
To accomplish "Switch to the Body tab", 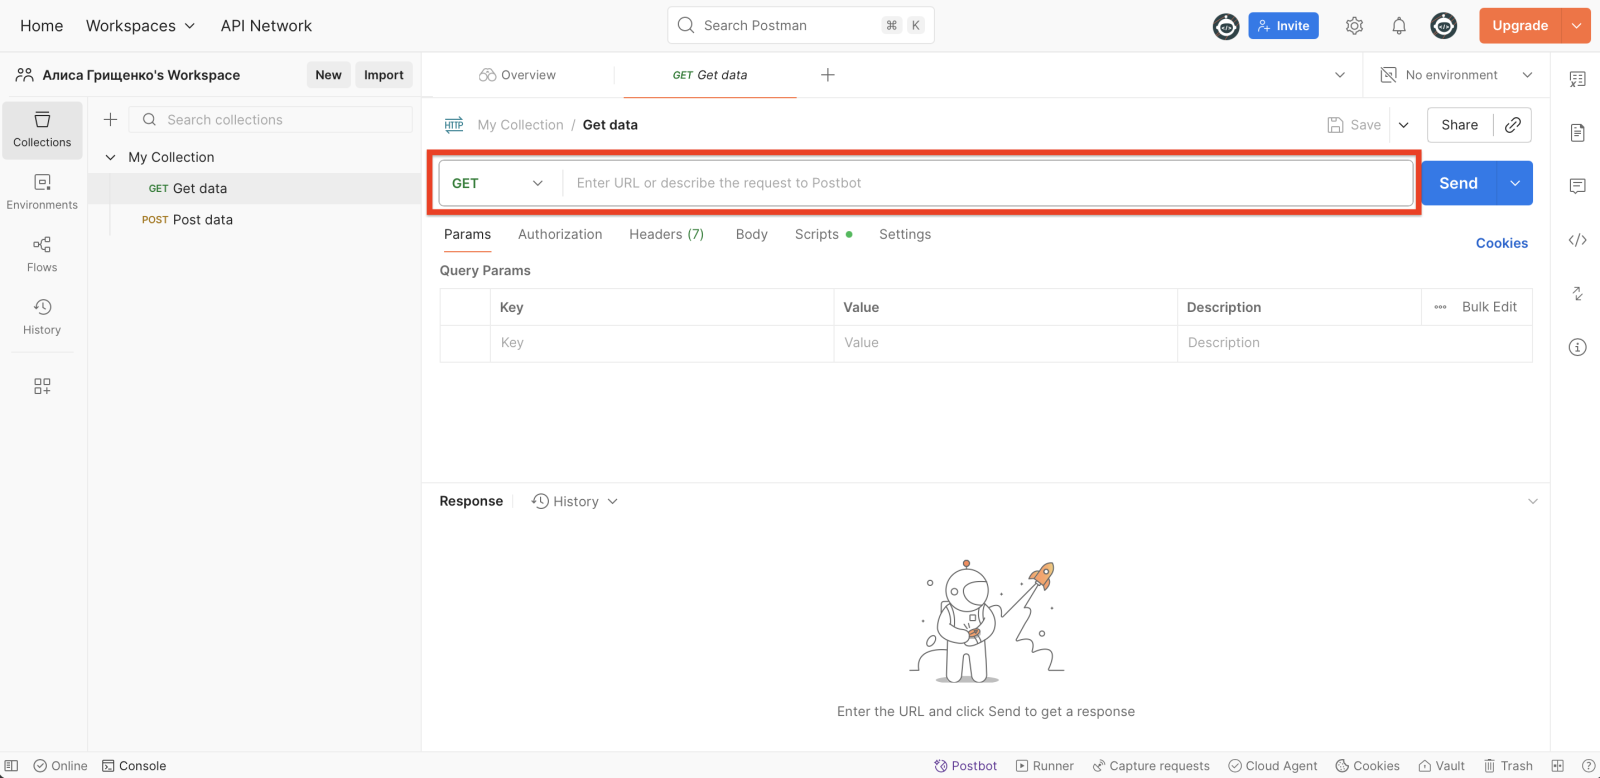I will [x=751, y=234].
